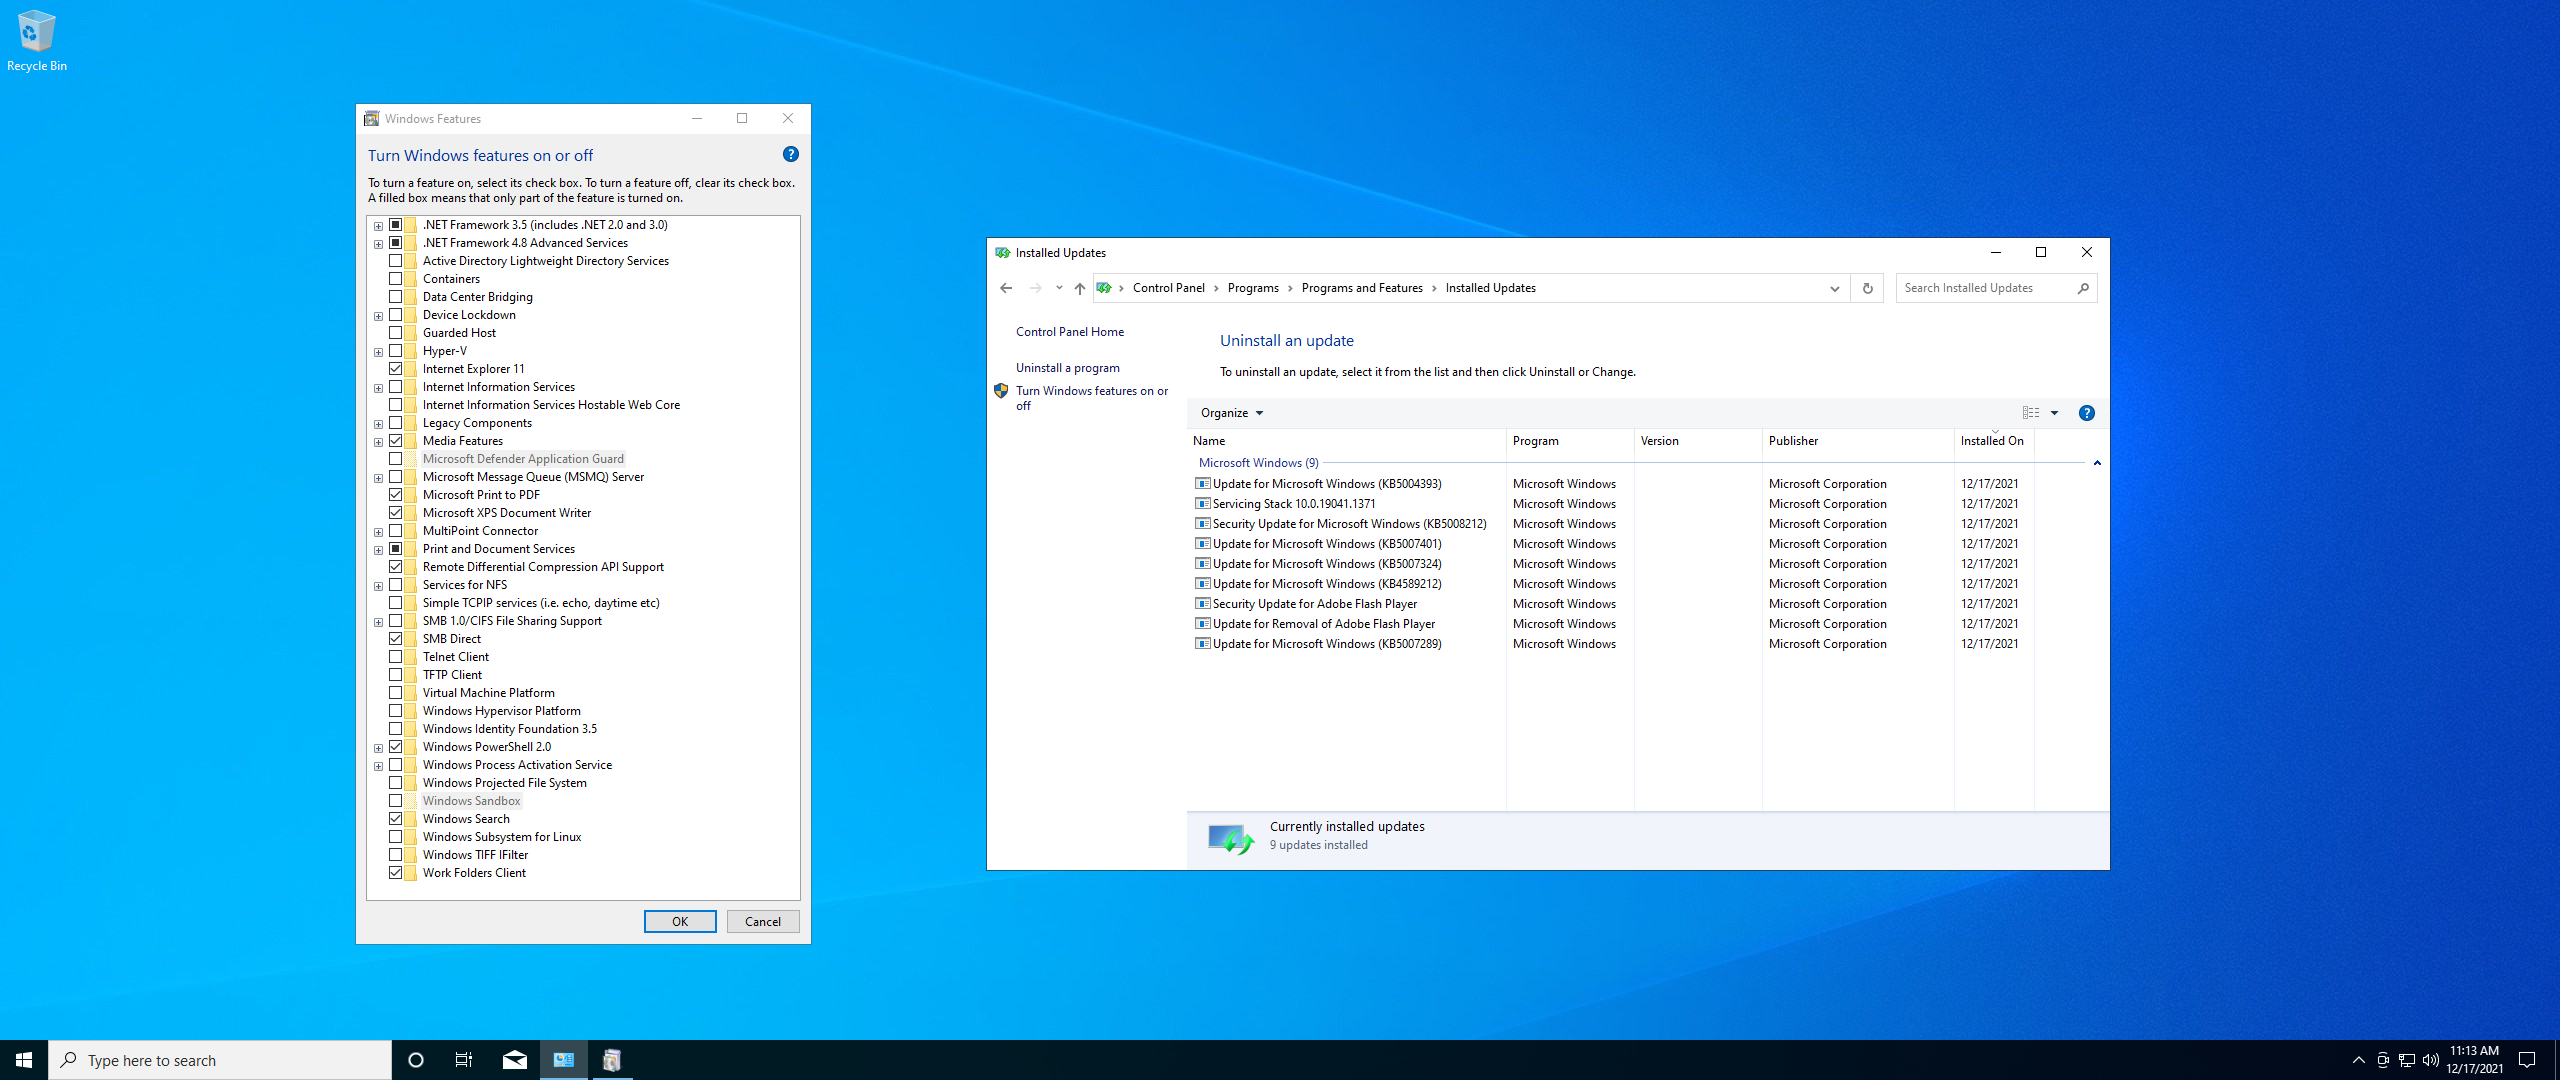The image size is (2560, 1080).
Task: Collapse the Microsoft Windows (9) group
Action: 2097,463
